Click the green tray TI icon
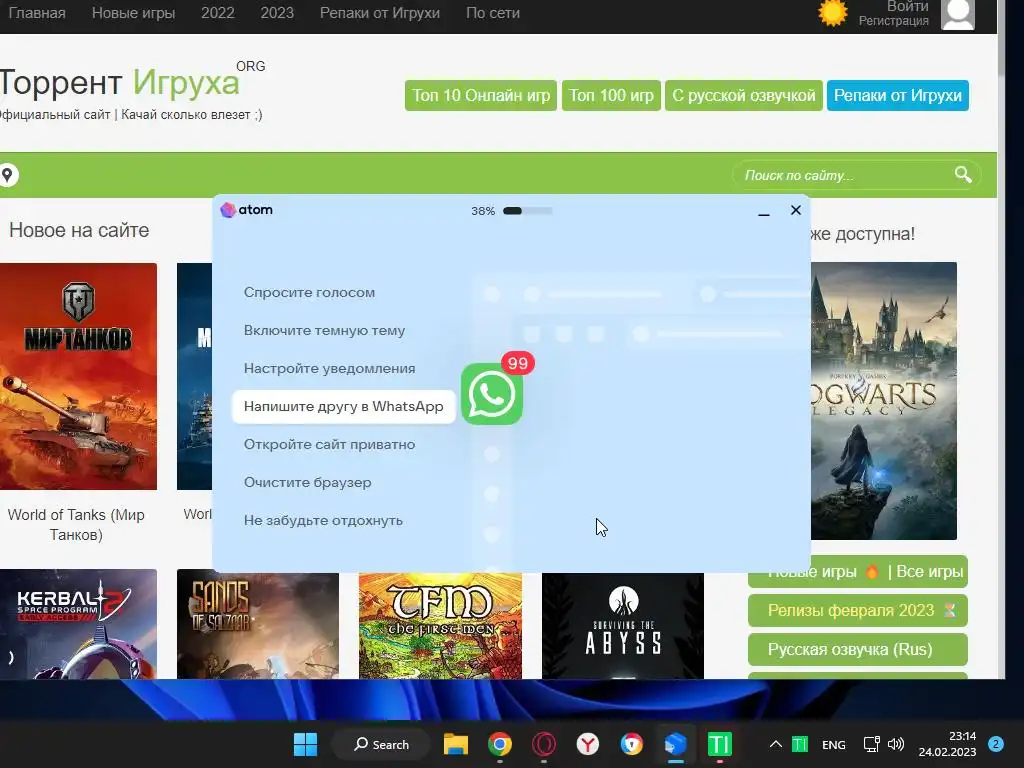This screenshot has height=768, width=1024. tap(800, 744)
